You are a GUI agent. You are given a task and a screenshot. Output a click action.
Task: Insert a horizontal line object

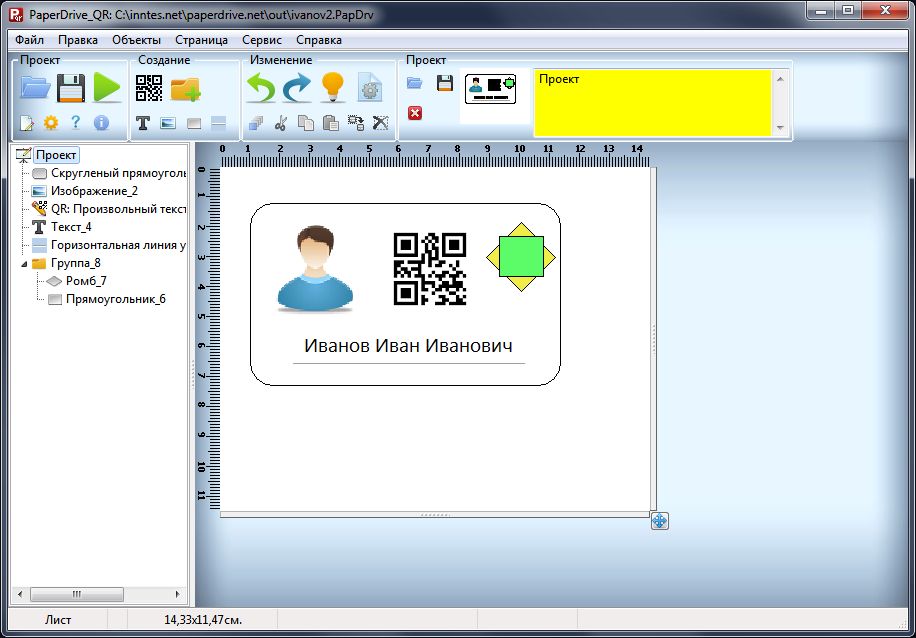(218, 123)
